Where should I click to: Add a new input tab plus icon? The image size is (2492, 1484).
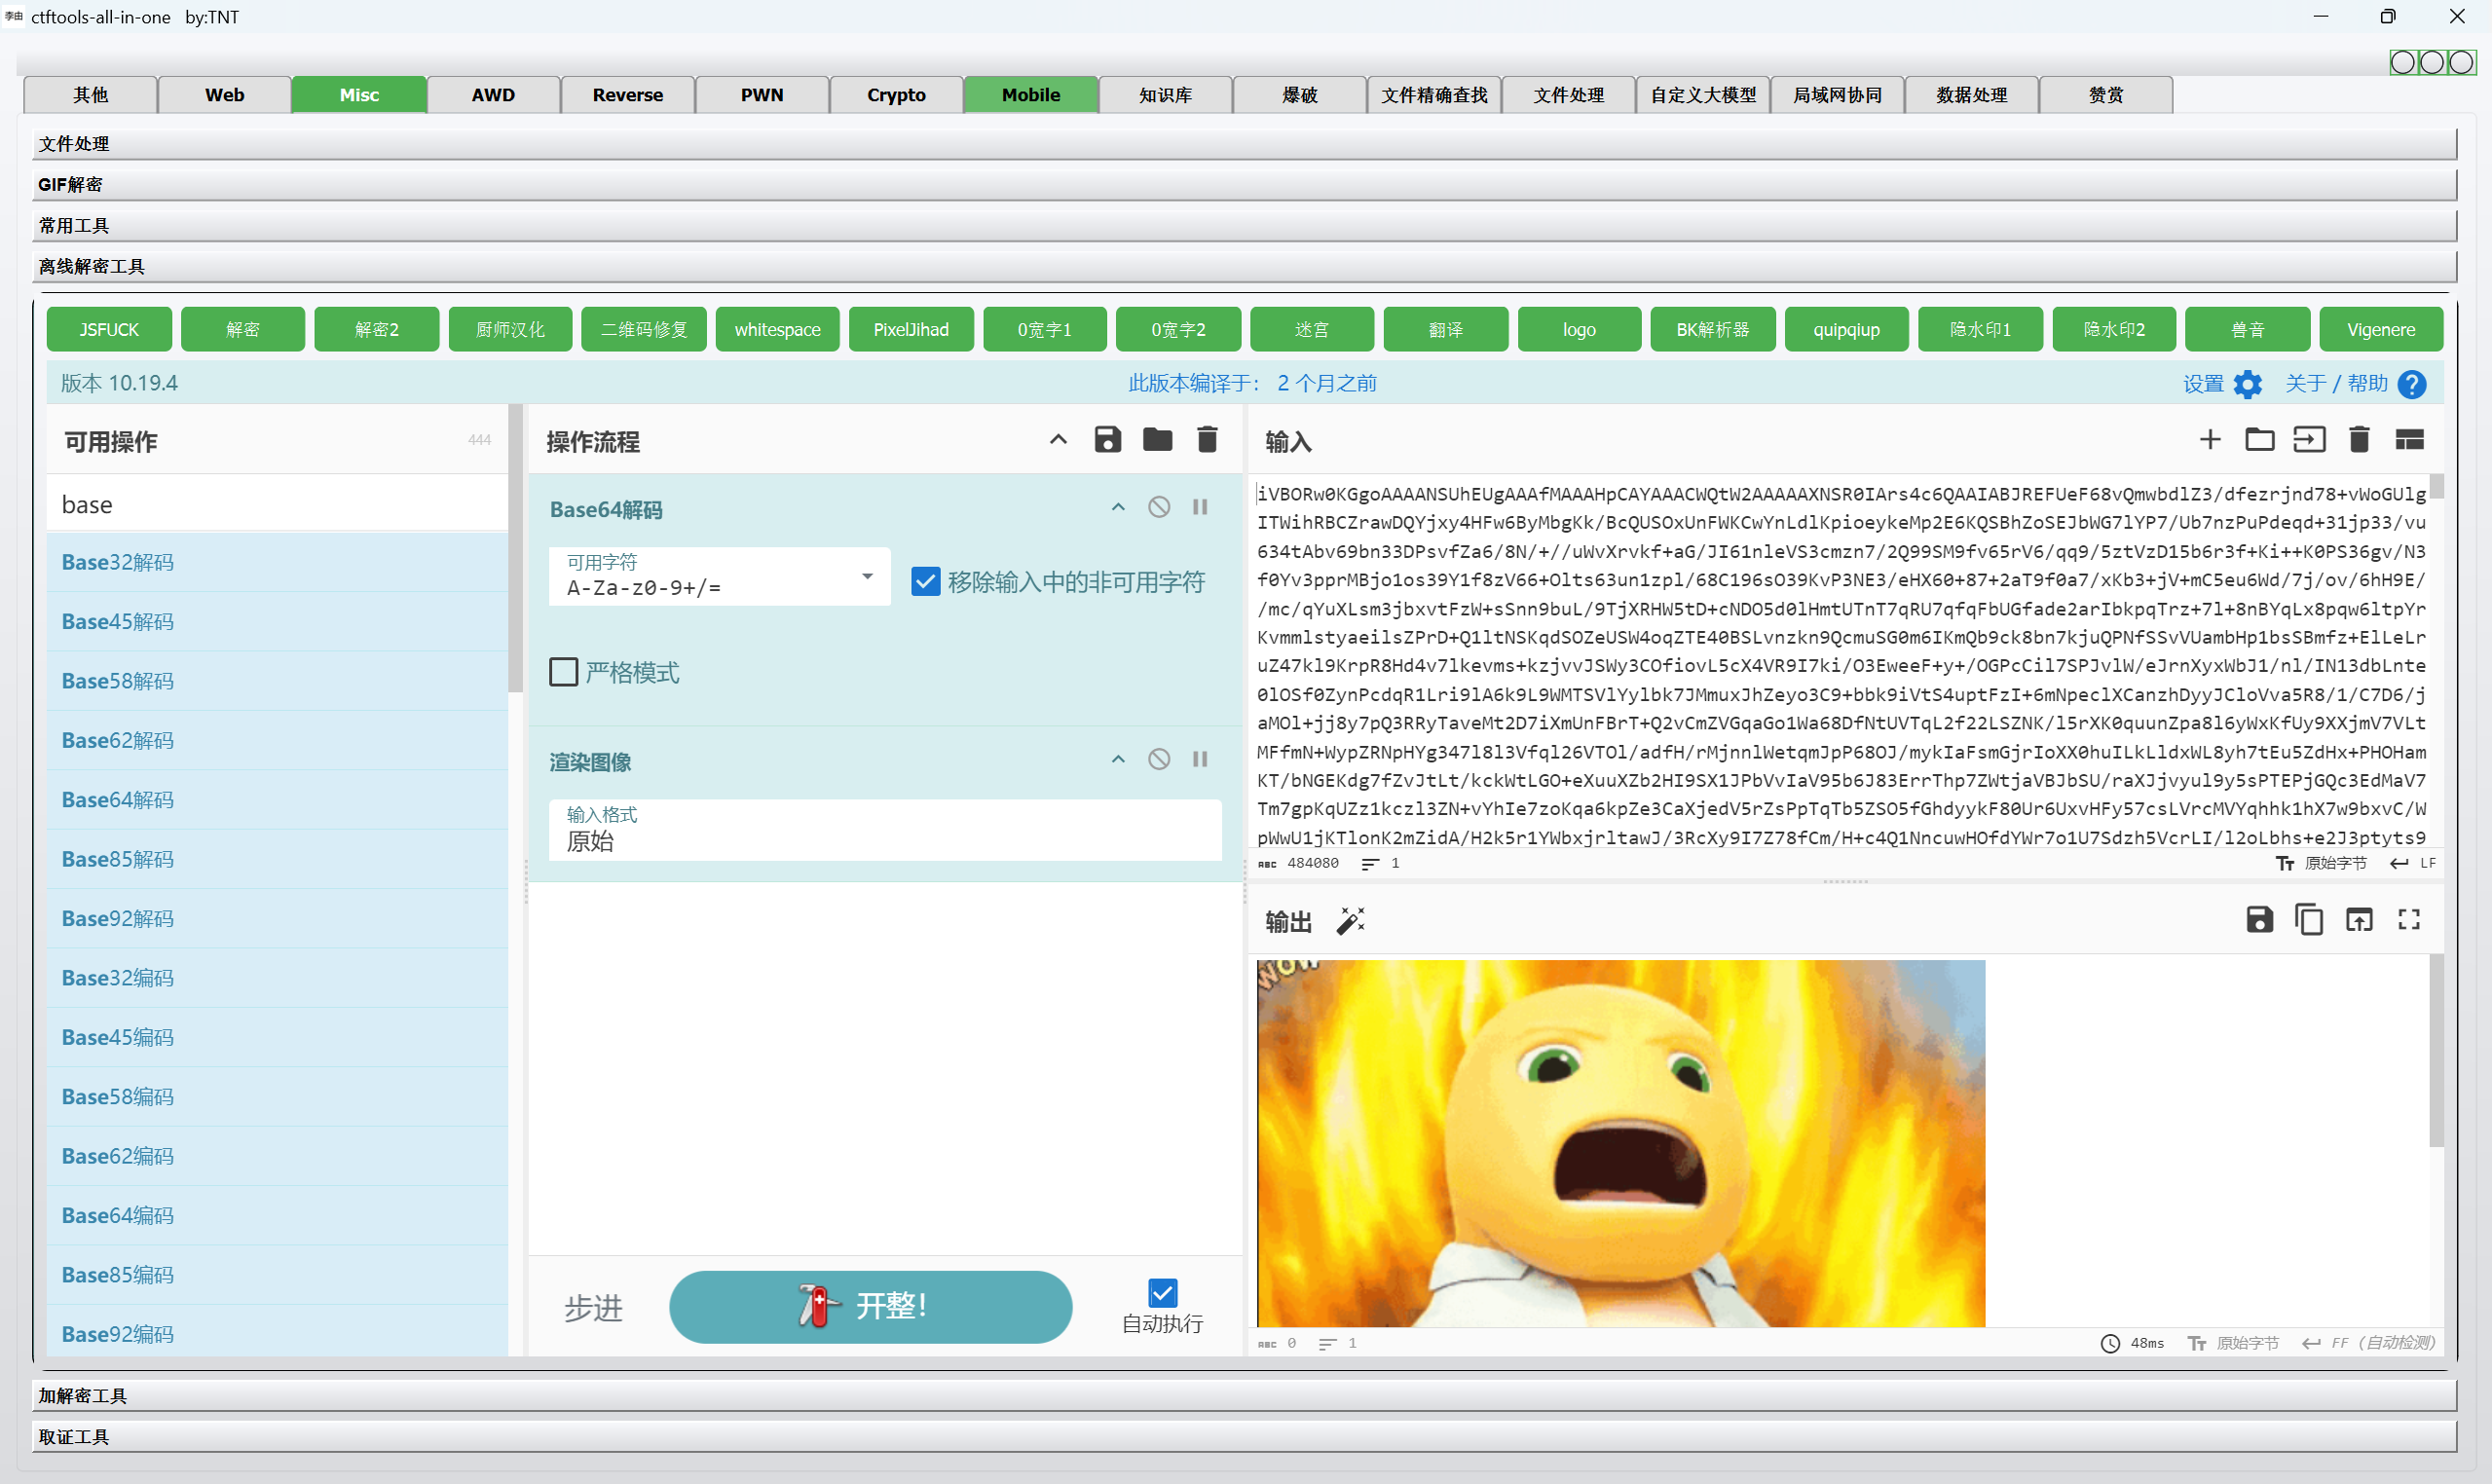pos(2209,440)
